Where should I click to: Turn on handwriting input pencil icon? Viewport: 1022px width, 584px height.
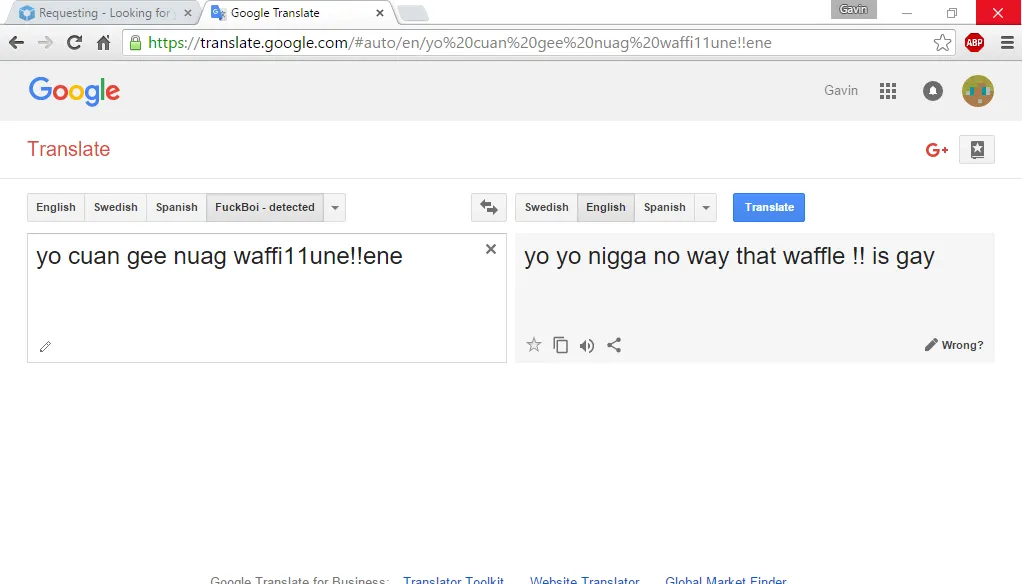pos(45,346)
